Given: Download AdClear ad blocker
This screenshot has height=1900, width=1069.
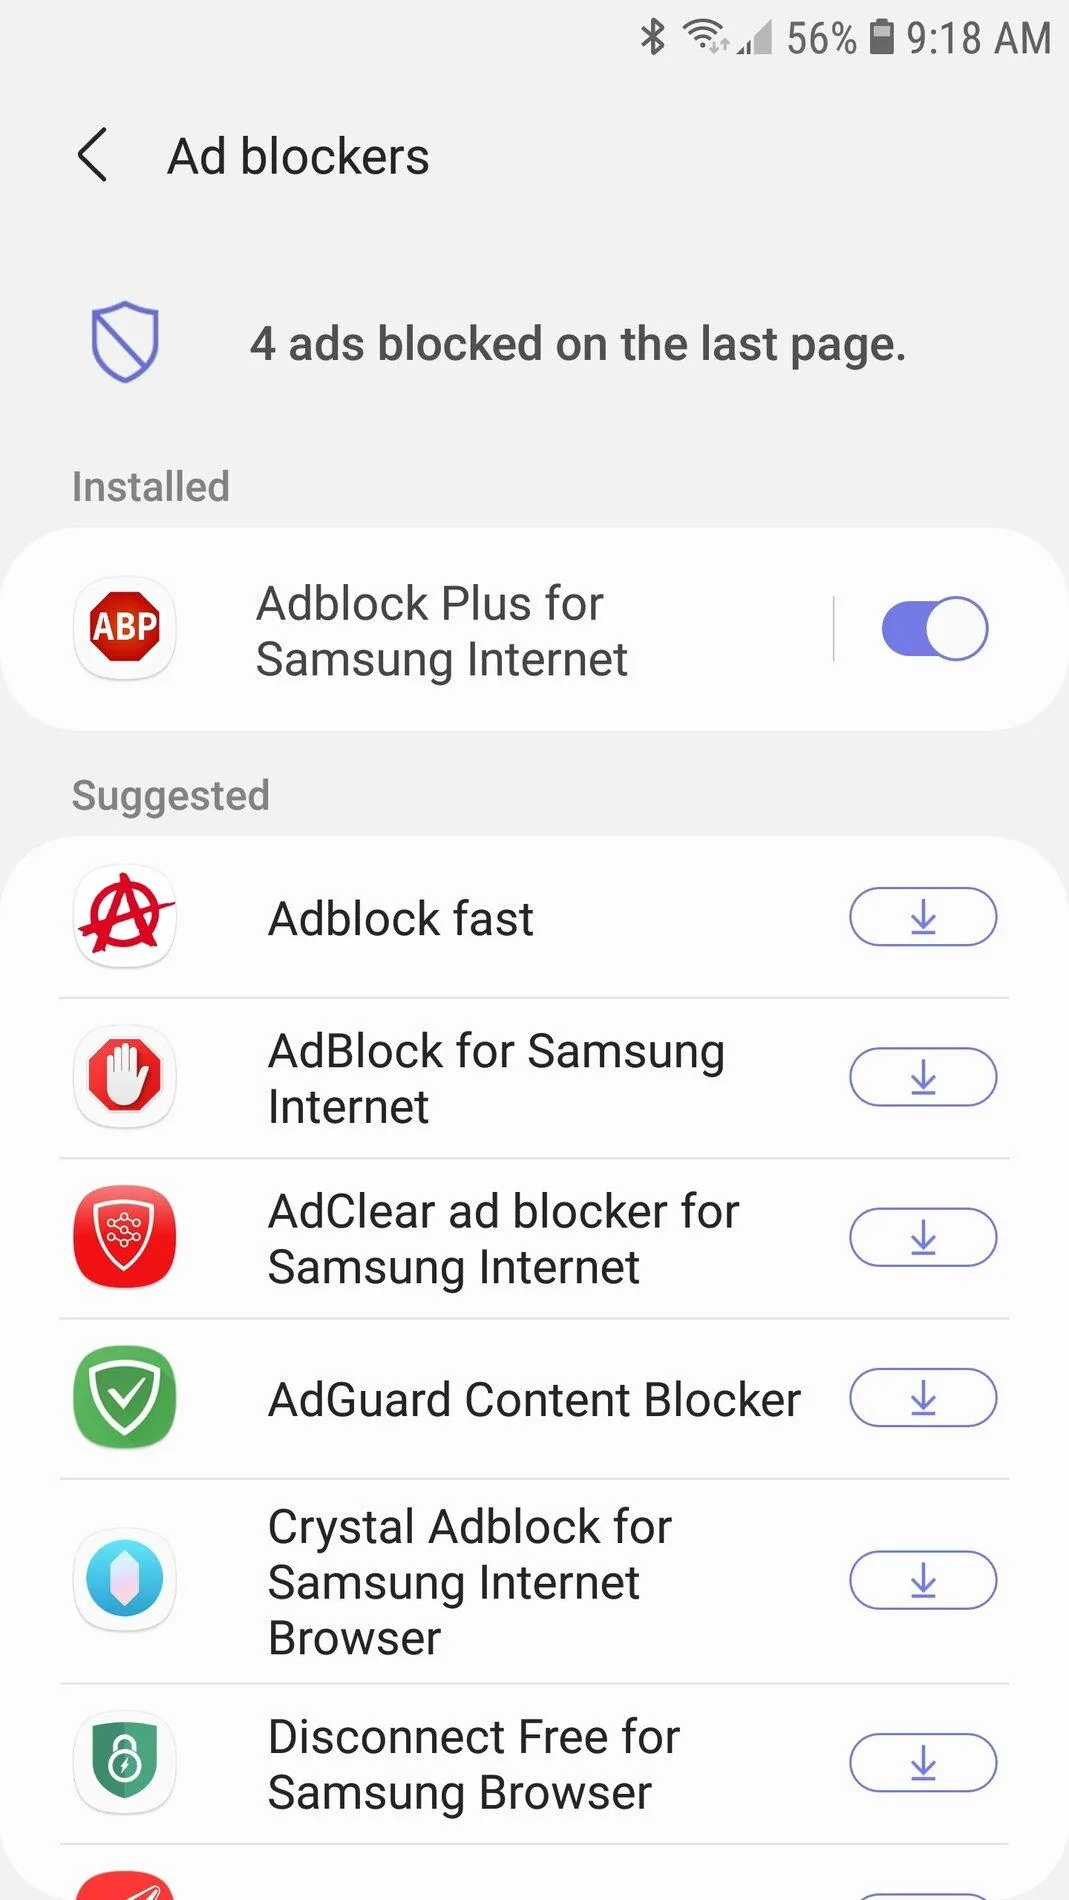Looking at the screenshot, I should (x=923, y=1238).
